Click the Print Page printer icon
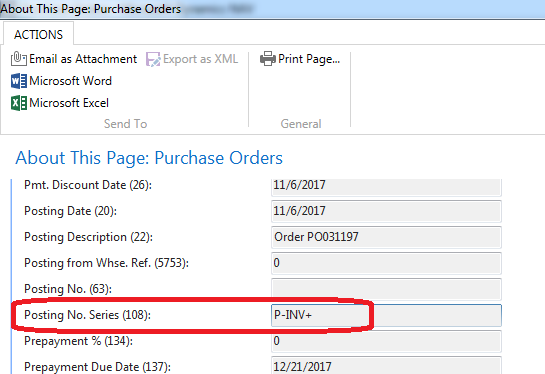 coord(268,59)
